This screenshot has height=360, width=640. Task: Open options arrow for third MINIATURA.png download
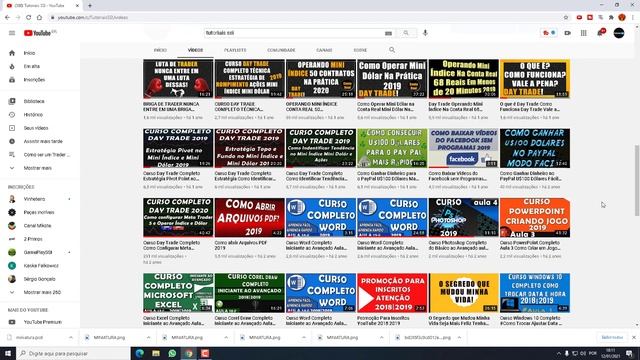[304, 338]
